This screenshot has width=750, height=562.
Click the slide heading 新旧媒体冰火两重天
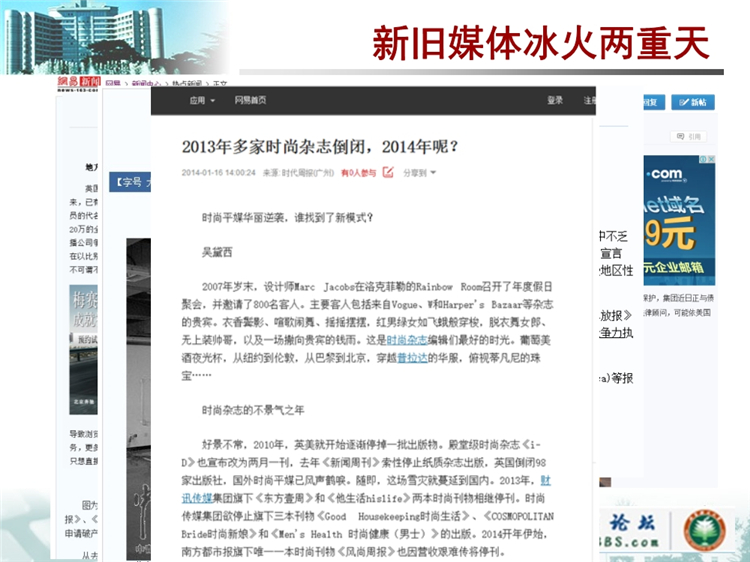tap(540, 44)
